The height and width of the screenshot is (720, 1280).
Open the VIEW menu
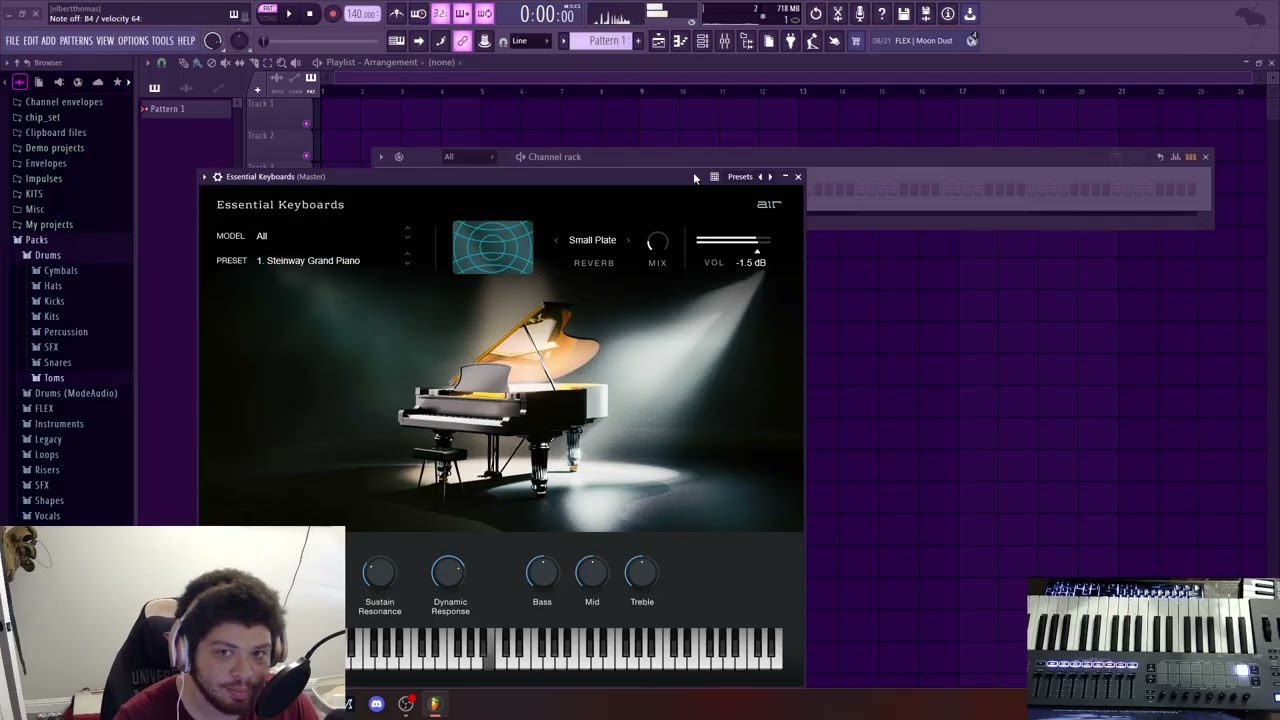coord(105,41)
